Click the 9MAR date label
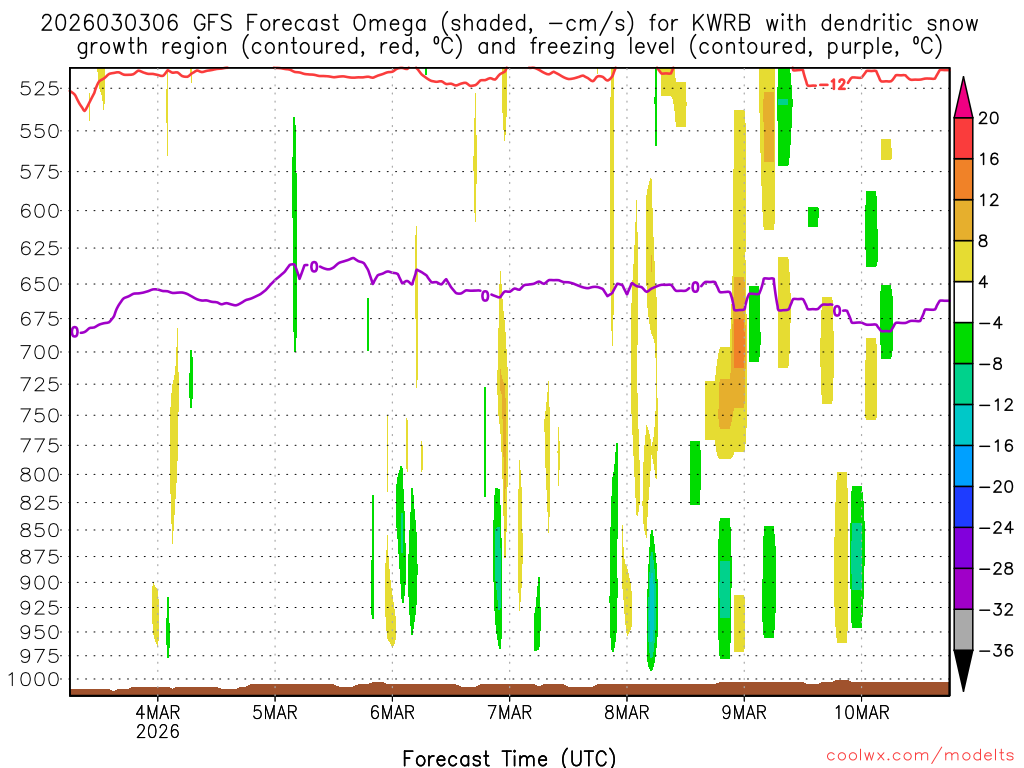Viewport: 1024px width, 768px height. click(744, 712)
